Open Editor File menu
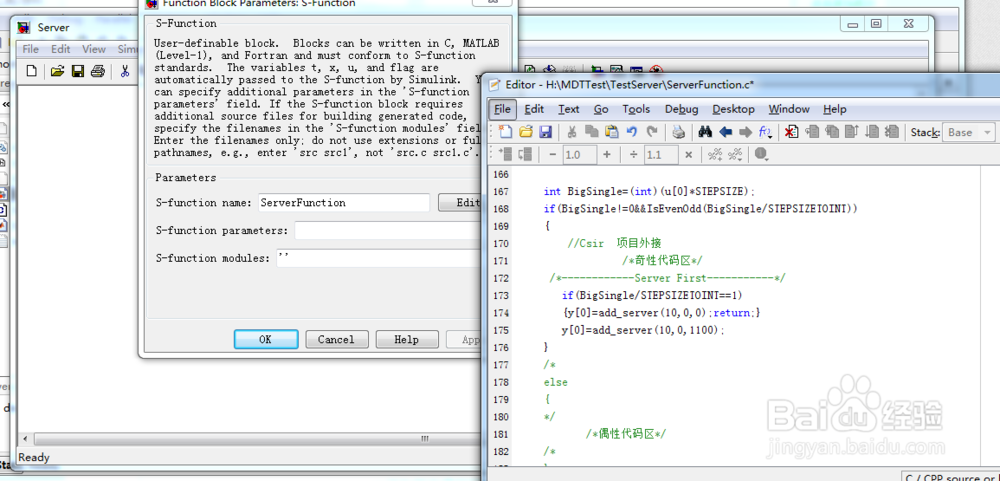 [x=503, y=109]
